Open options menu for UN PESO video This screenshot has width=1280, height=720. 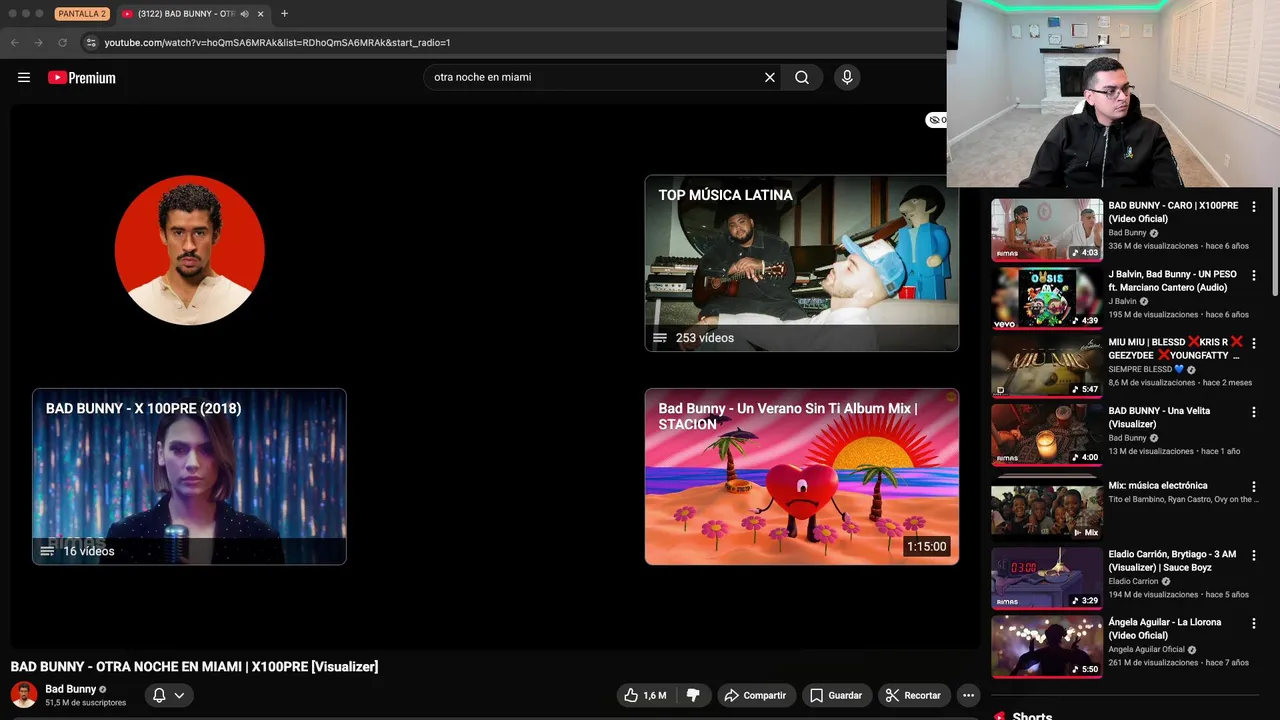(x=1253, y=275)
